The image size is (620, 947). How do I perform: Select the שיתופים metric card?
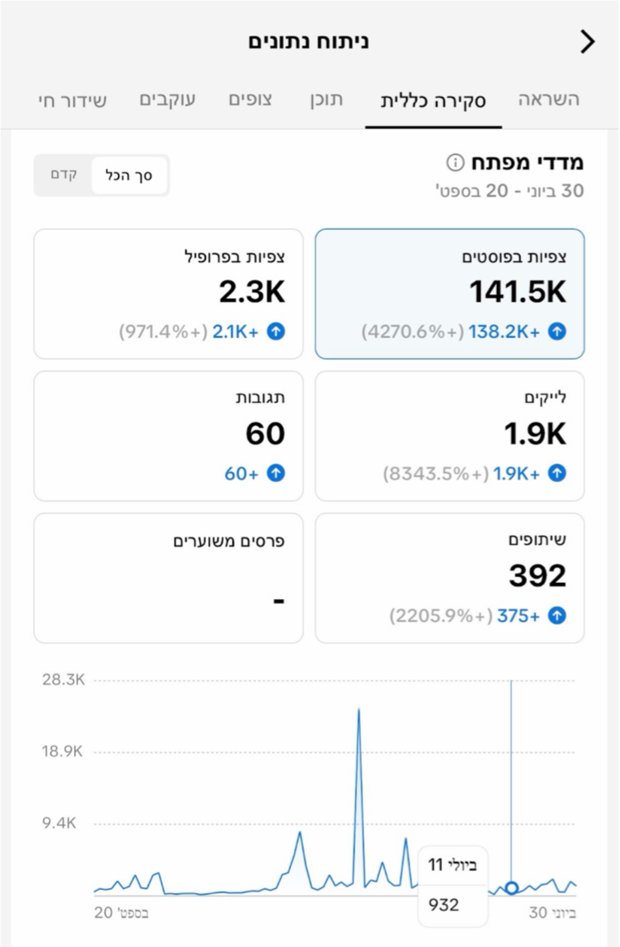pyautogui.click(x=450, y=578)
